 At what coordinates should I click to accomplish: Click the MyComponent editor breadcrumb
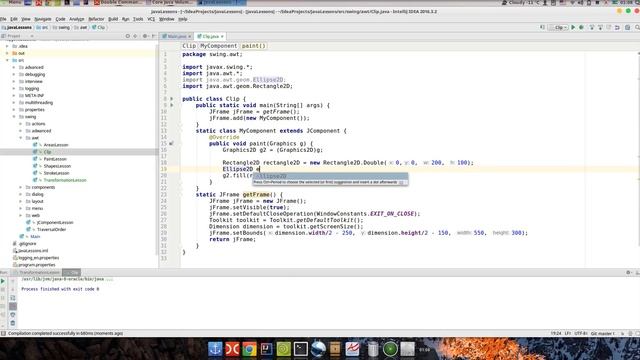[x=218, y=46]
